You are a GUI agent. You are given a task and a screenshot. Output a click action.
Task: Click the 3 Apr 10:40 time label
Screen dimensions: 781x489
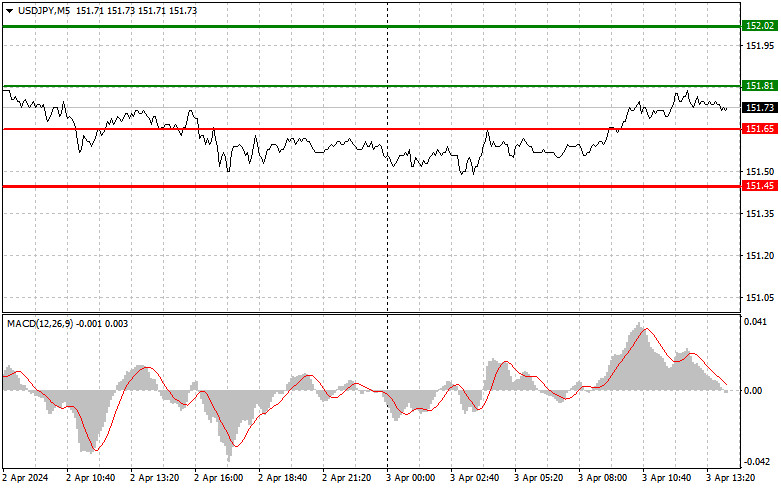[x=666, y=478]
